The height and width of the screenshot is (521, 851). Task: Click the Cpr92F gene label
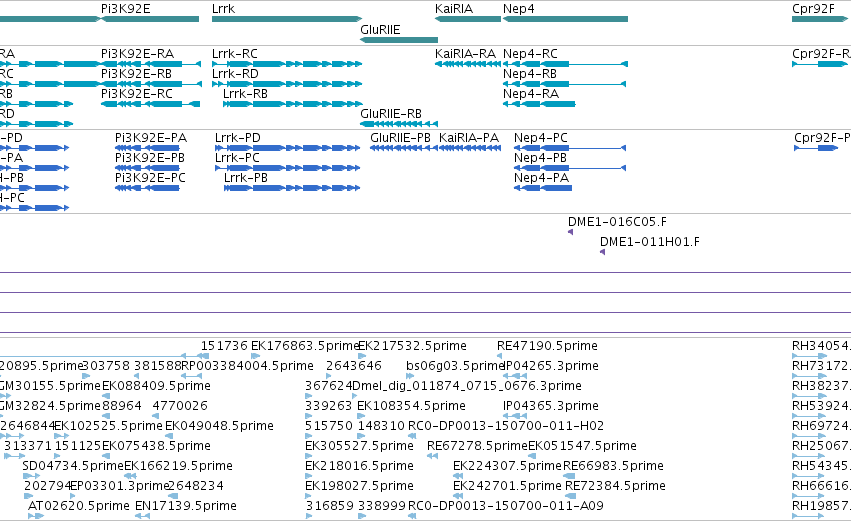813,9
